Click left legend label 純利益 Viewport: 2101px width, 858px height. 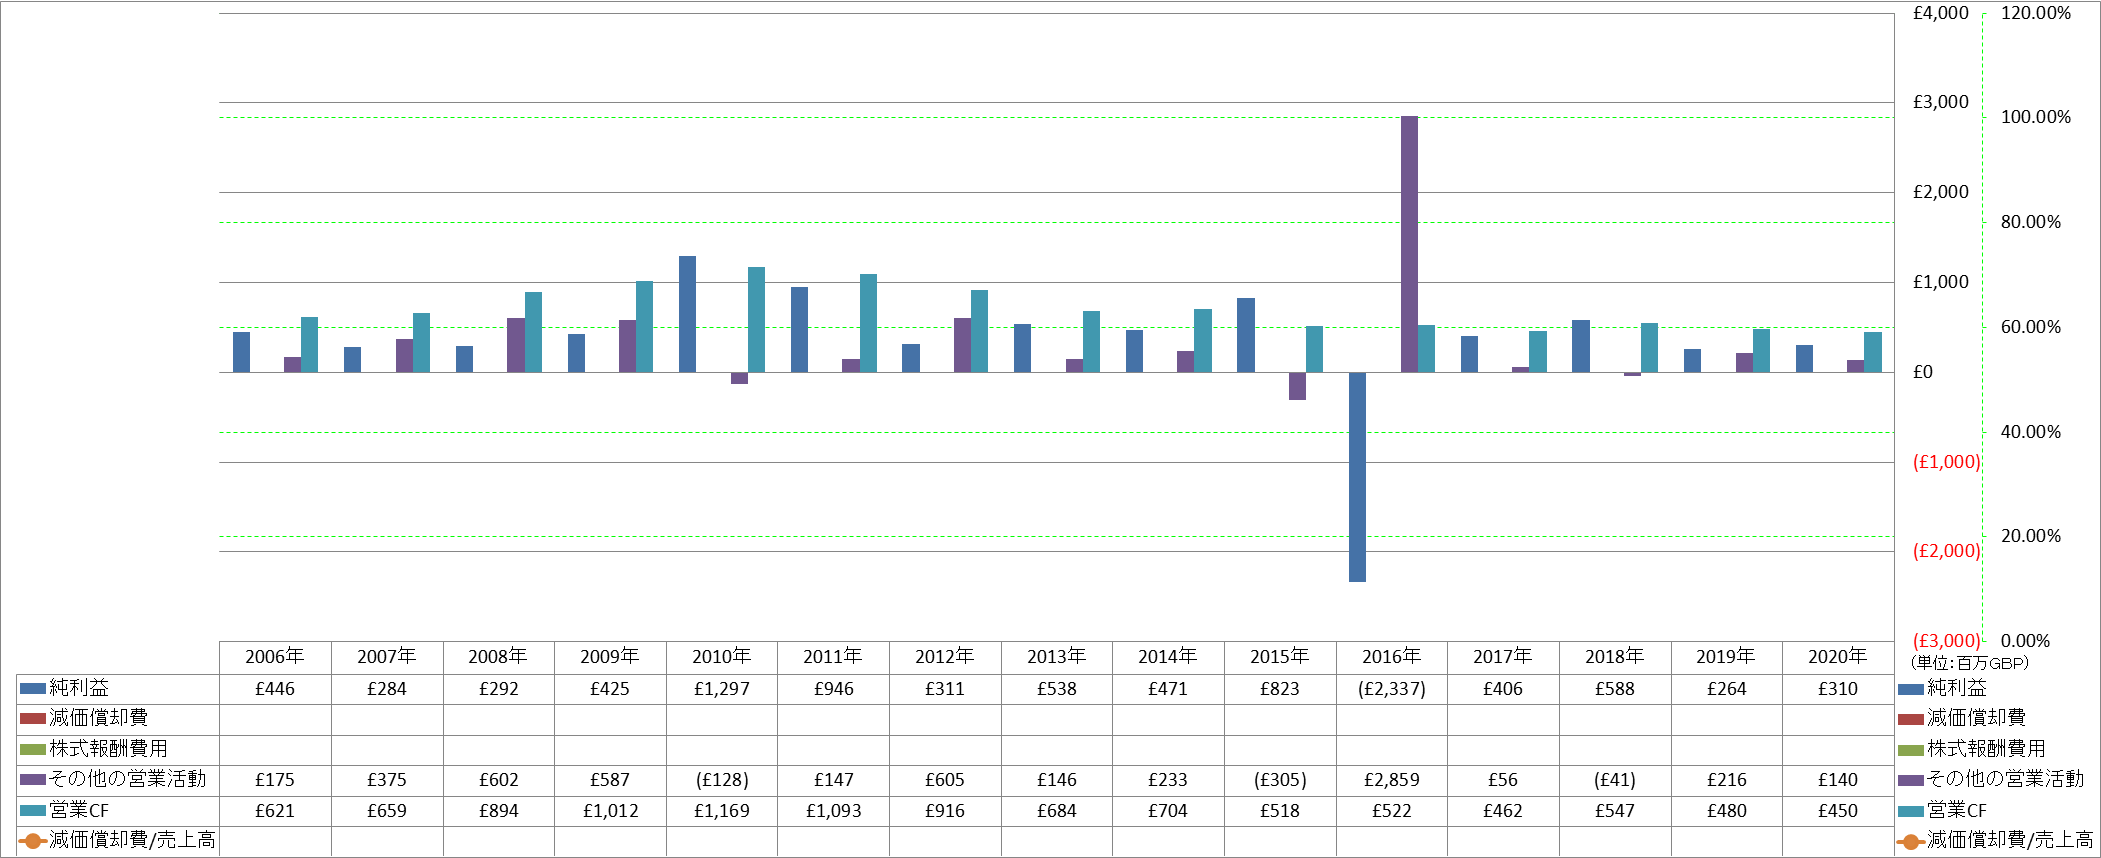(79, 688)
